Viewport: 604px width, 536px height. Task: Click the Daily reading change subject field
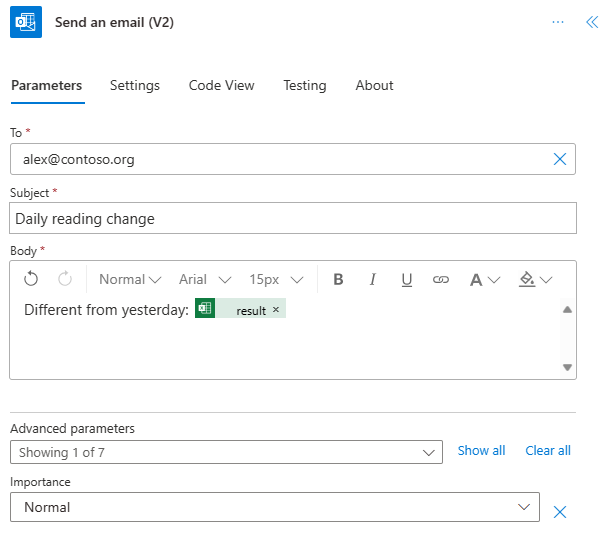(x=293, y=218)
